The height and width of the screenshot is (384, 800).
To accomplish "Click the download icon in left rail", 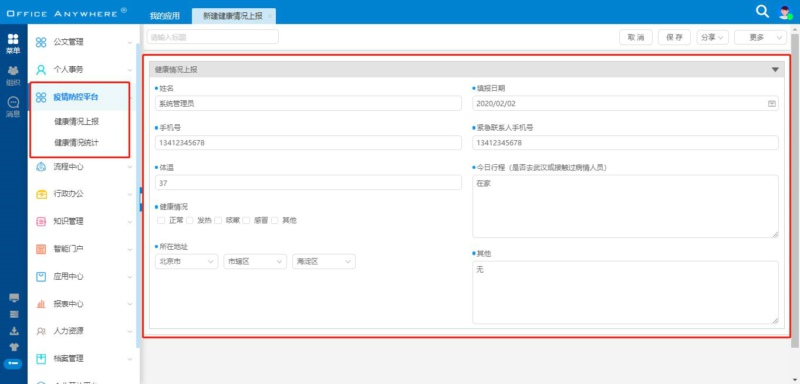I will point(14,331).
